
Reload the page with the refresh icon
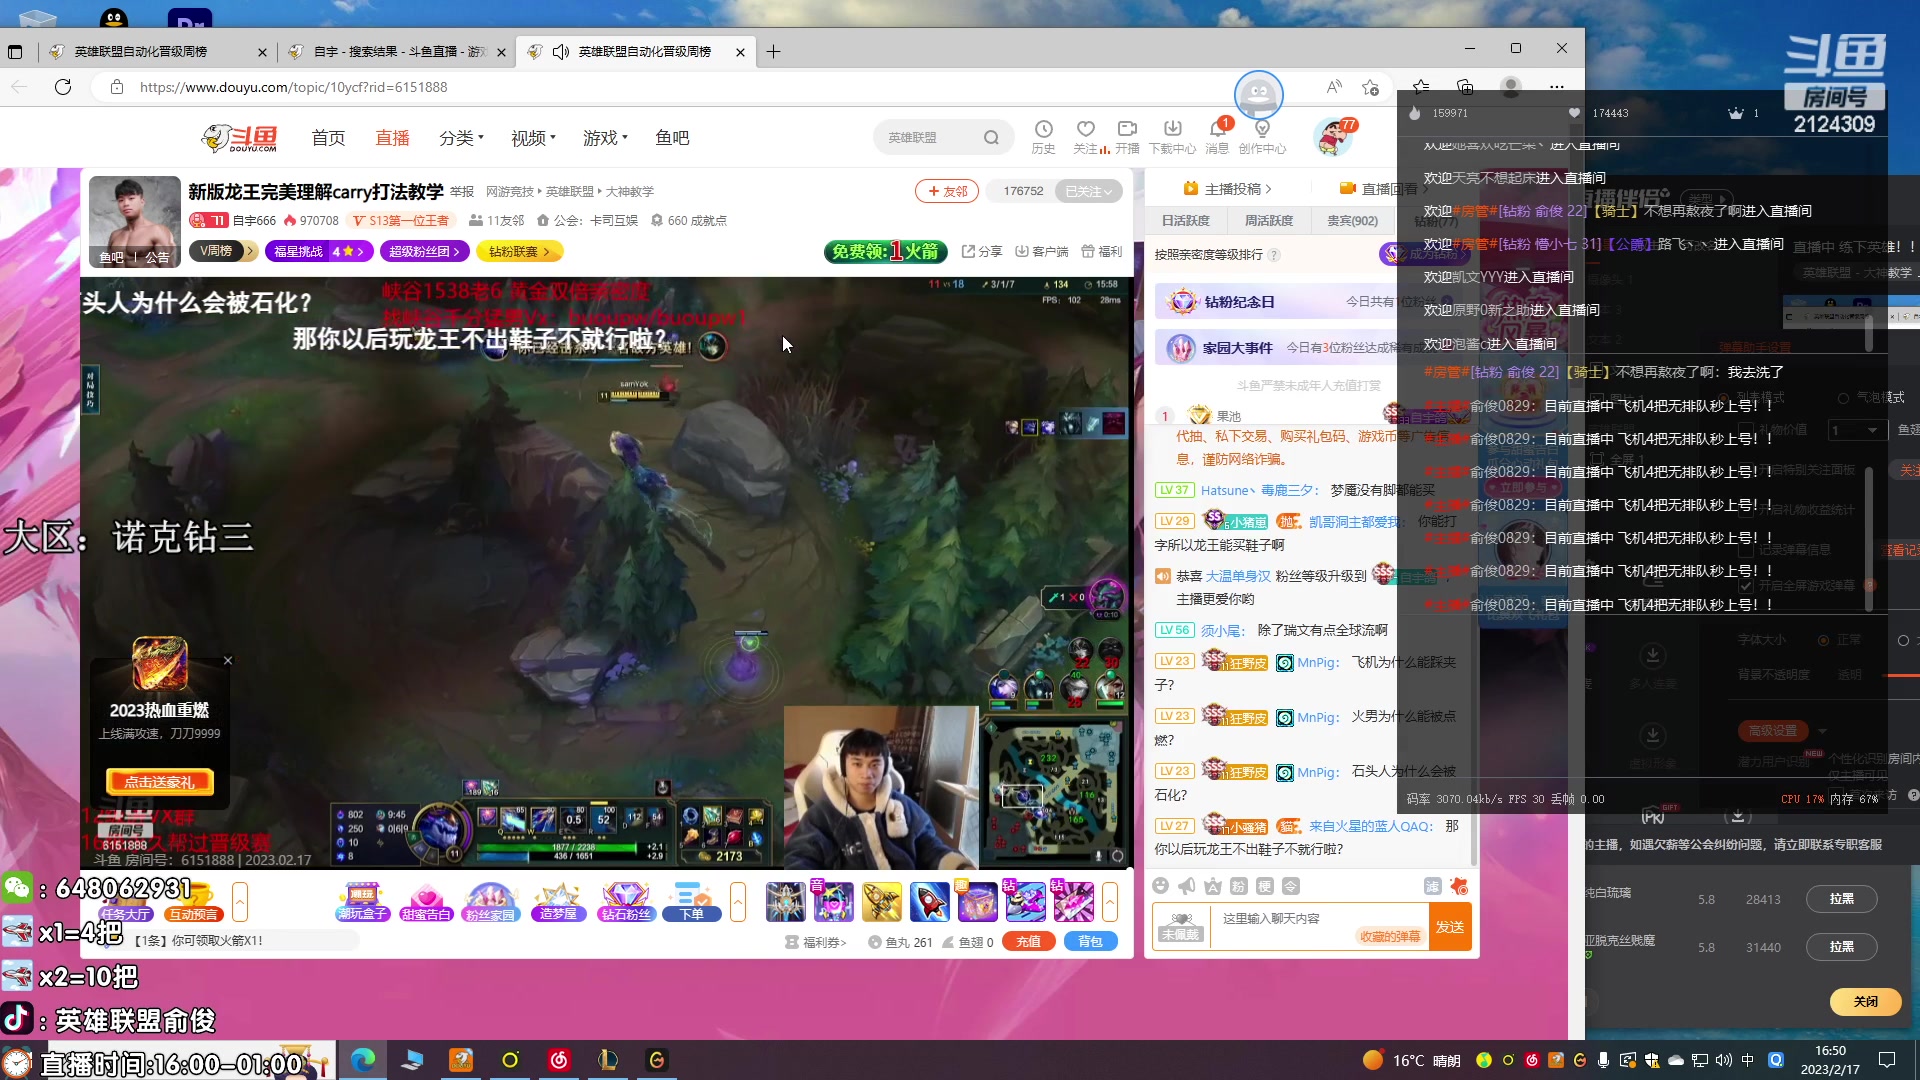point(63,87)
